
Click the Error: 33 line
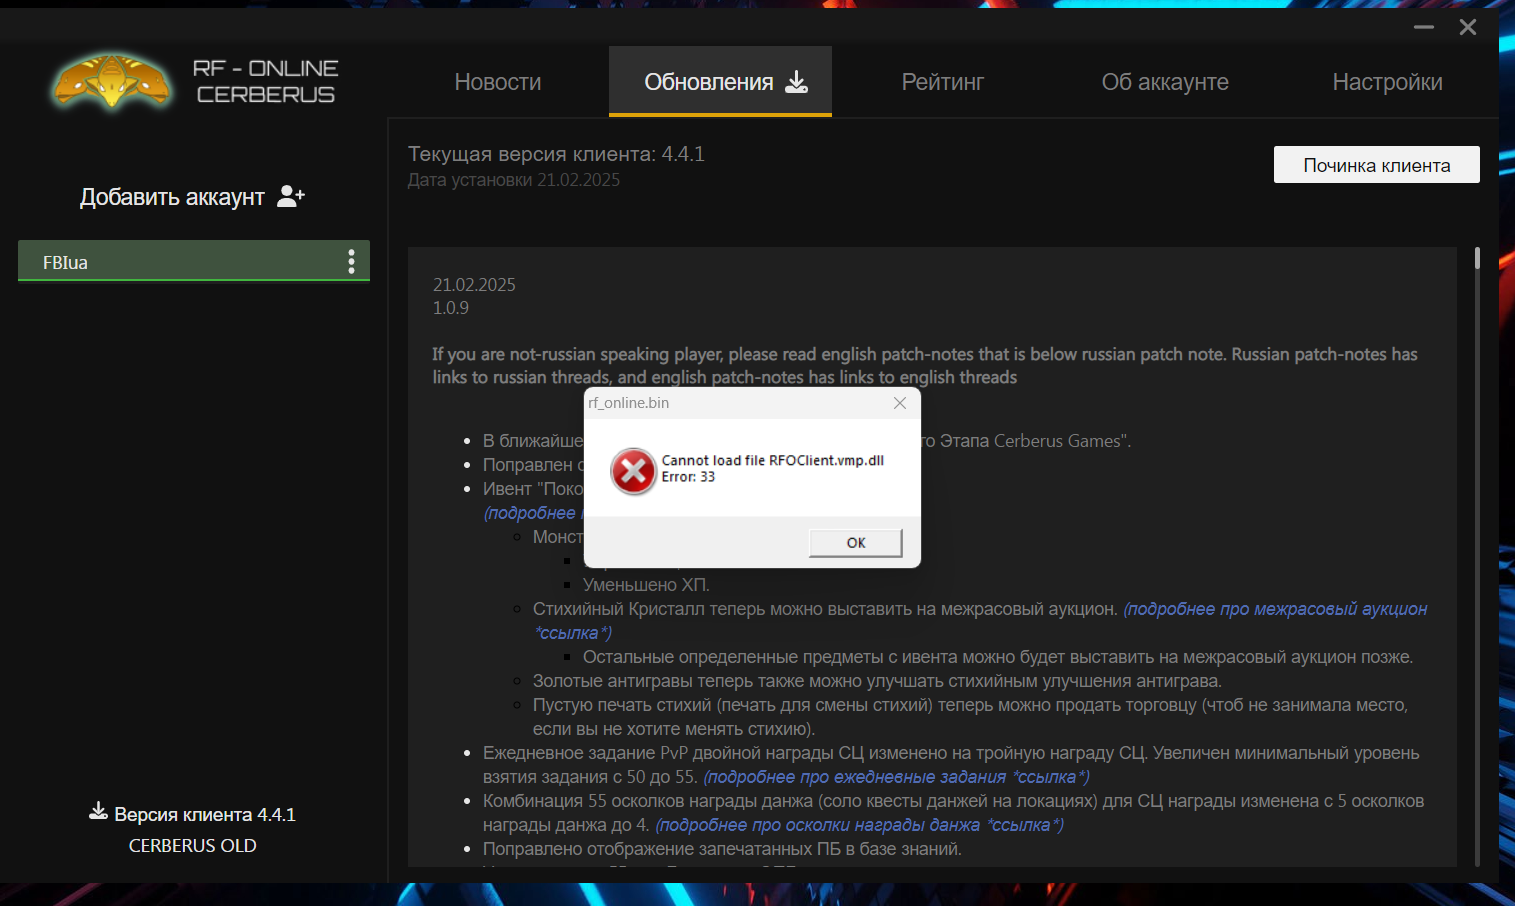[x=688, y=477]
